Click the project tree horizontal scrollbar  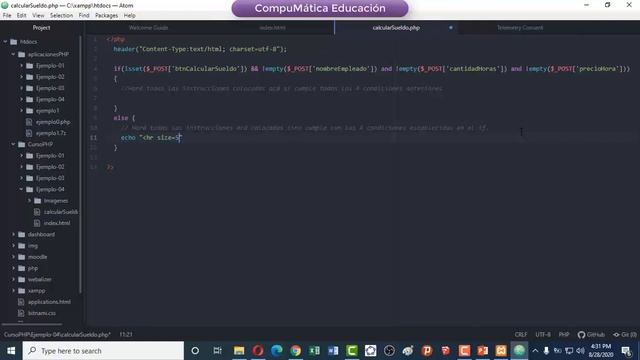click(x=32, y=324)
